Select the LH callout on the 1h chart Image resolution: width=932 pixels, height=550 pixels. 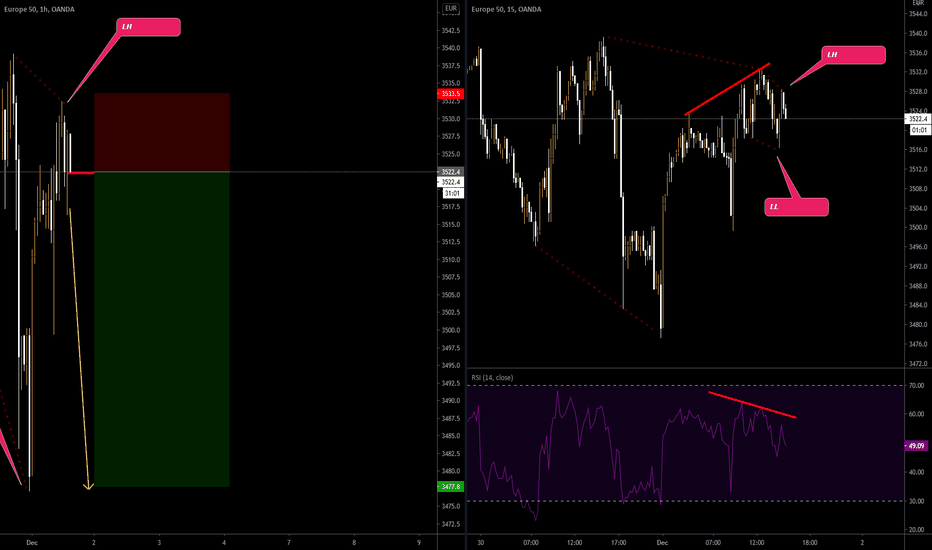point(150,27)
